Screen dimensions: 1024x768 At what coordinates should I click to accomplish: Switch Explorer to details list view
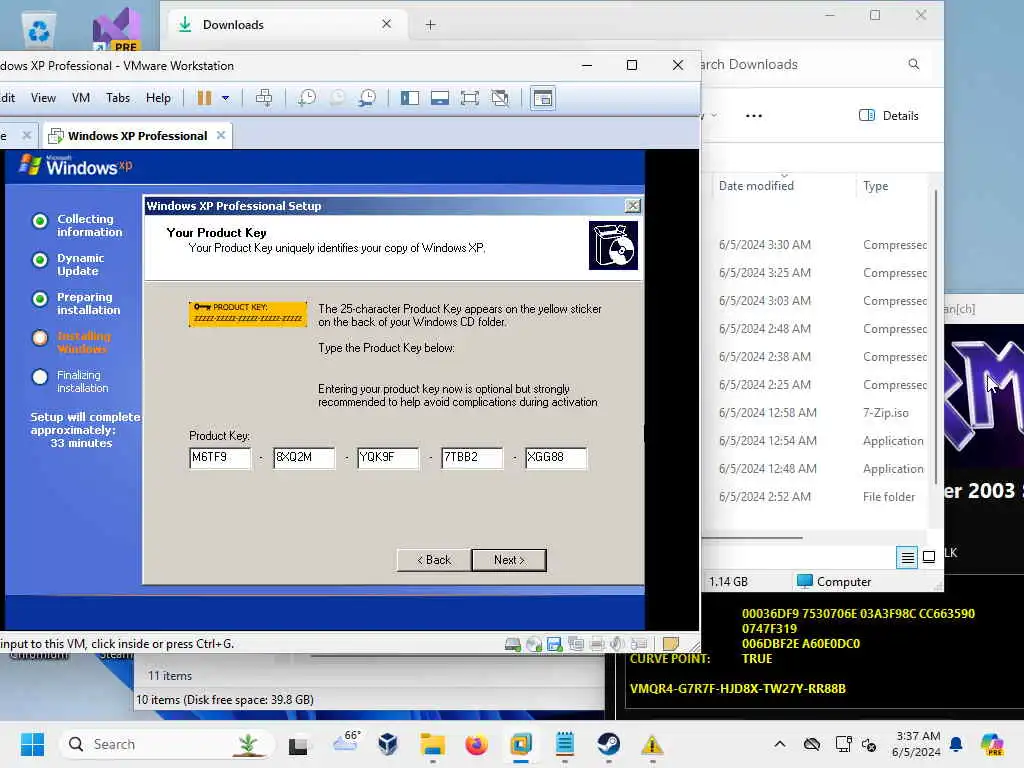[x=907, y=558]
